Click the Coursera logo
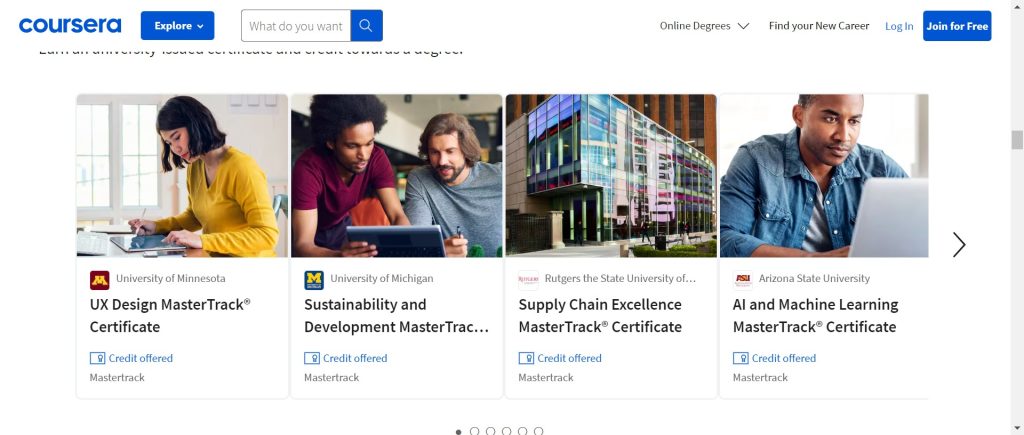Image resolution: width=1024 pixels, height=435 pixels. pos(70,26)
